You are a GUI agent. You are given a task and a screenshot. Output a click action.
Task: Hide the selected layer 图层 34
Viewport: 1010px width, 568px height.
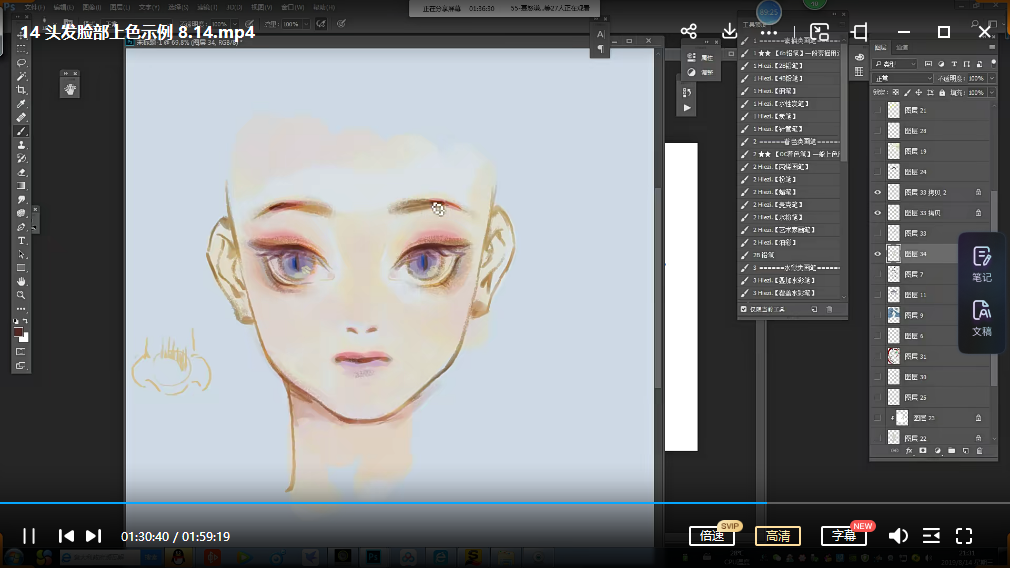(877, 254)
